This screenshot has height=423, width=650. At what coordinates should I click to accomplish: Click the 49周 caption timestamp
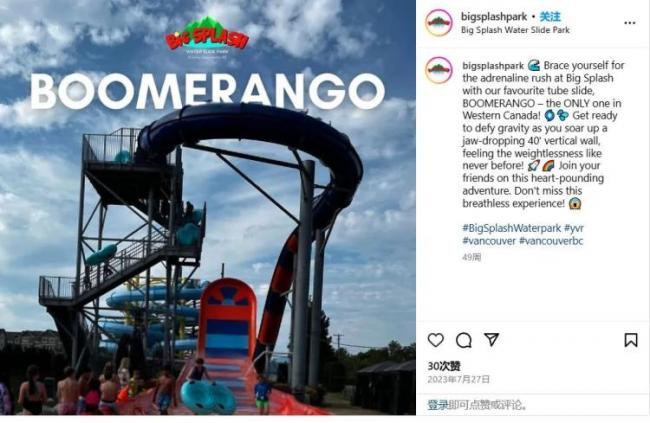pyautogui.click(x=471, y=258)
